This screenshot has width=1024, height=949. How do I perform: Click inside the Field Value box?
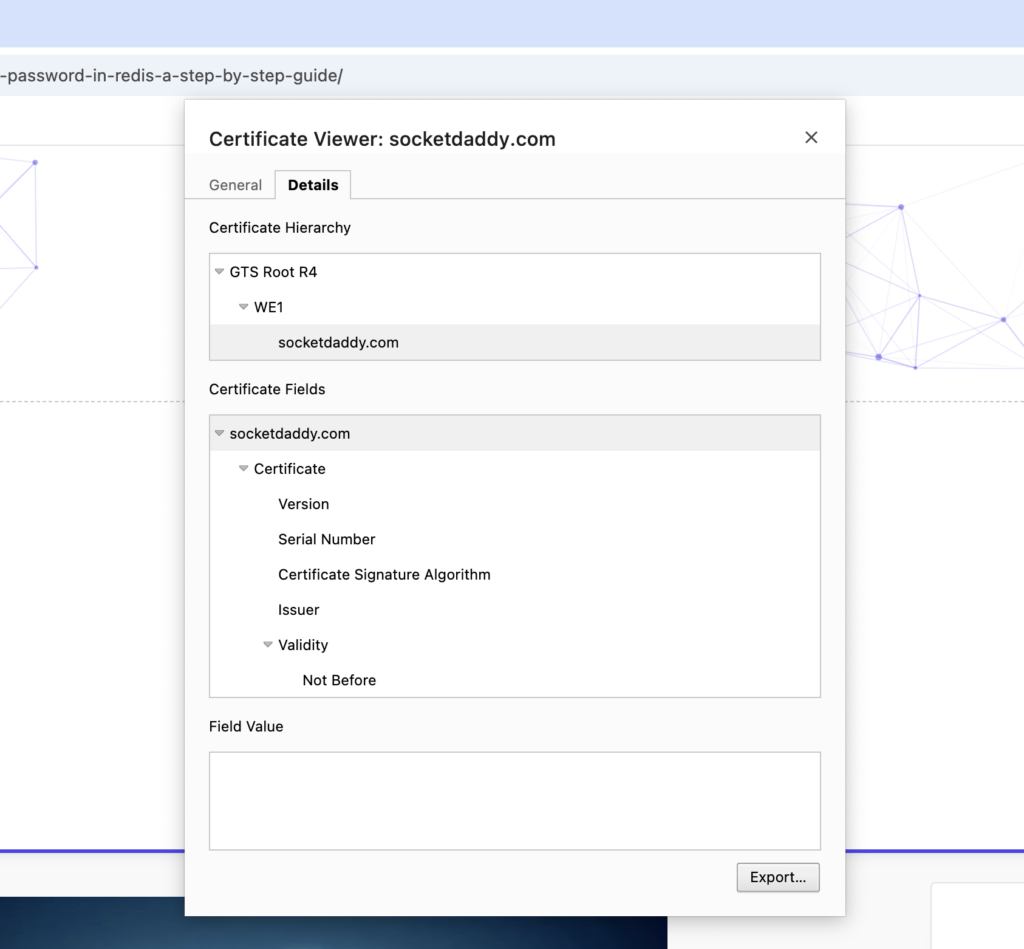515,801
